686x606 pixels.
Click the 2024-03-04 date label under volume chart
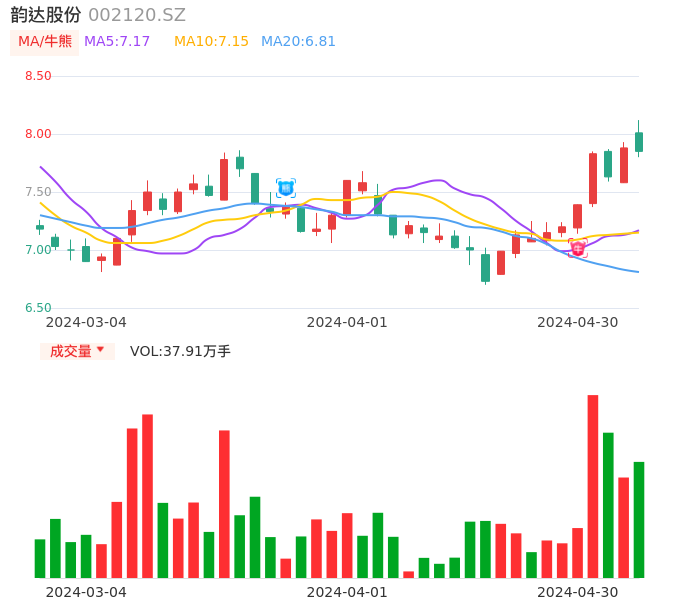(86, 592)
